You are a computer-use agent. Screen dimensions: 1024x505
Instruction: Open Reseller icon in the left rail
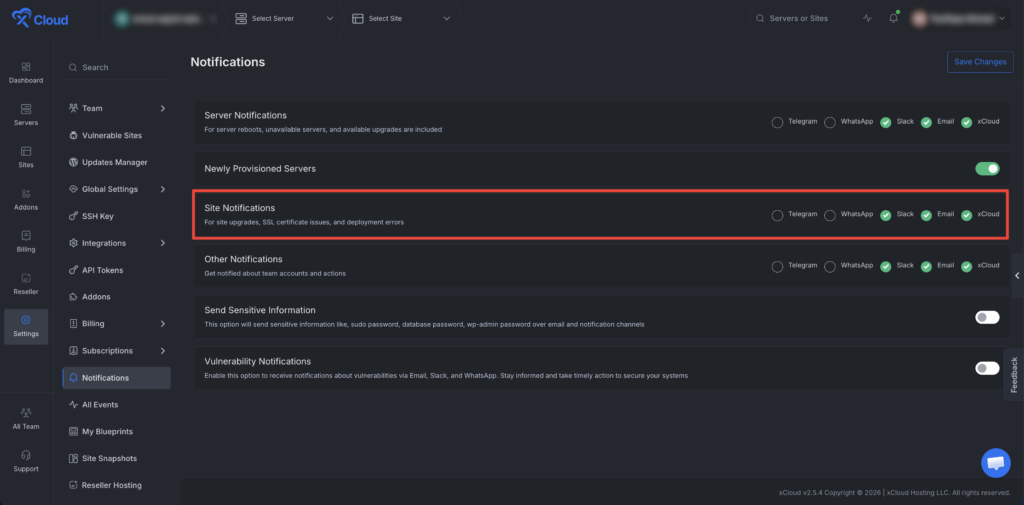click(x=26, y=284)
